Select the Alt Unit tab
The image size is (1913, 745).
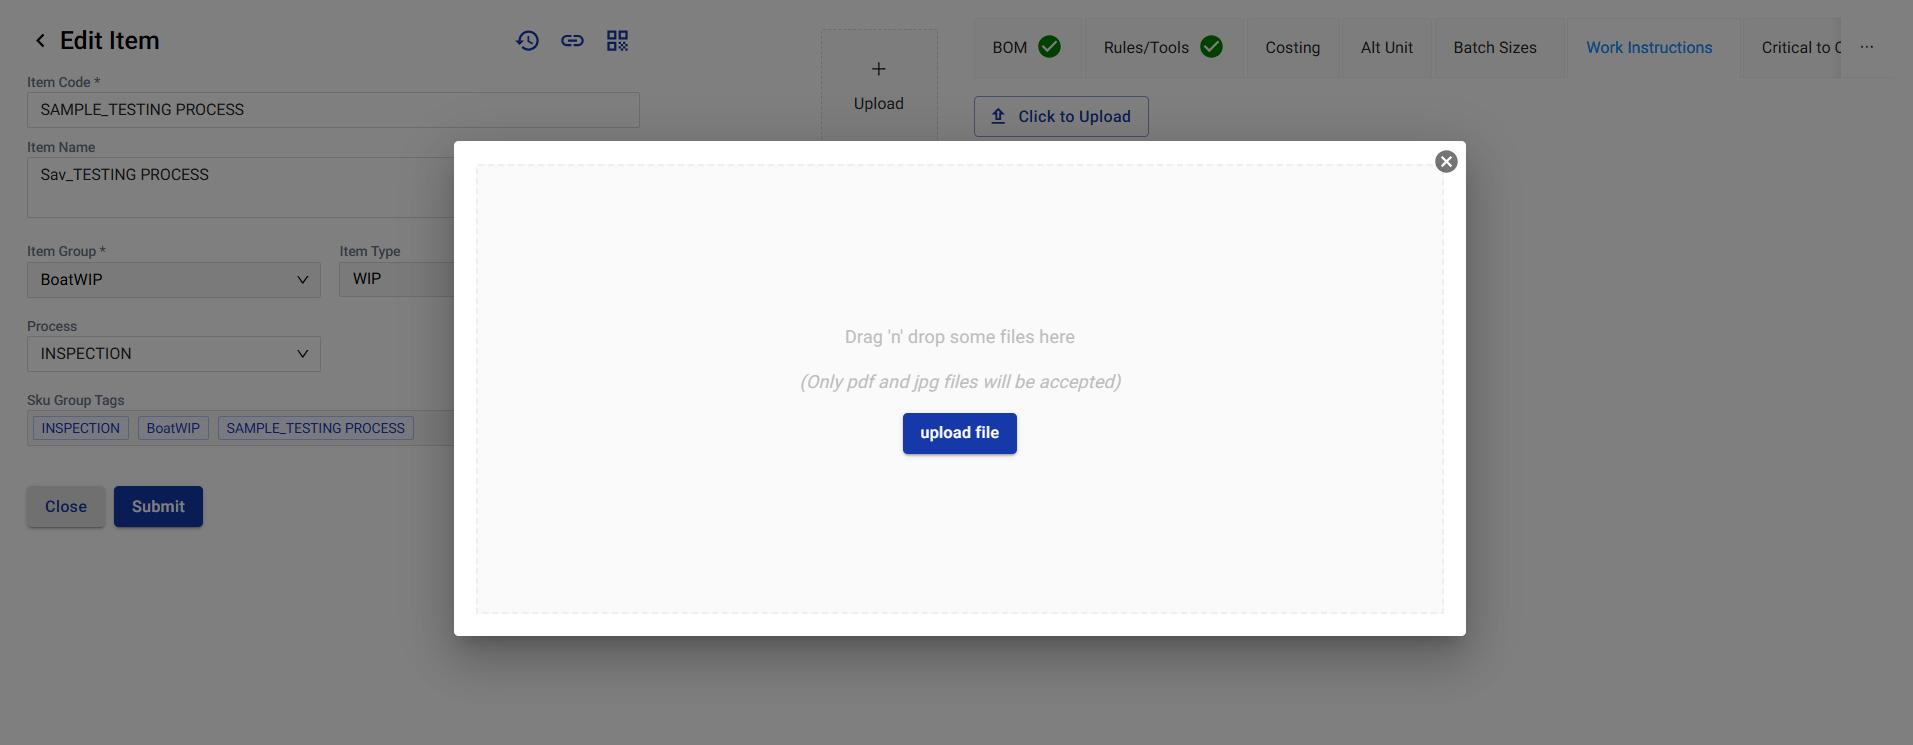point(1386,48)
